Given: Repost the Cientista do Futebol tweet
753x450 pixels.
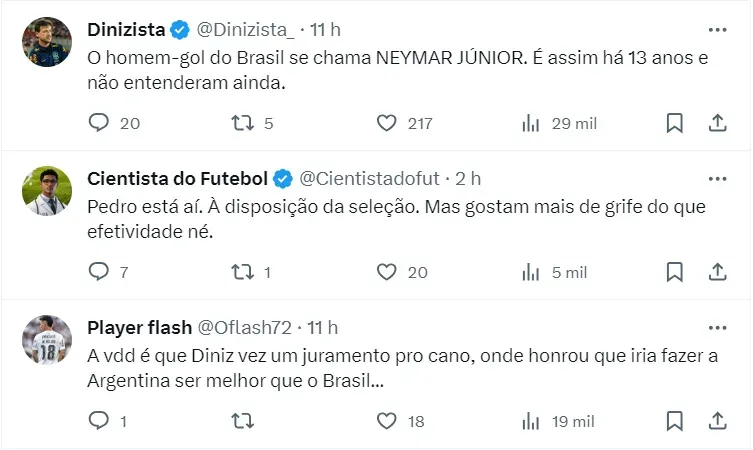Looking at the screenshot, I should tap(241, 272).
